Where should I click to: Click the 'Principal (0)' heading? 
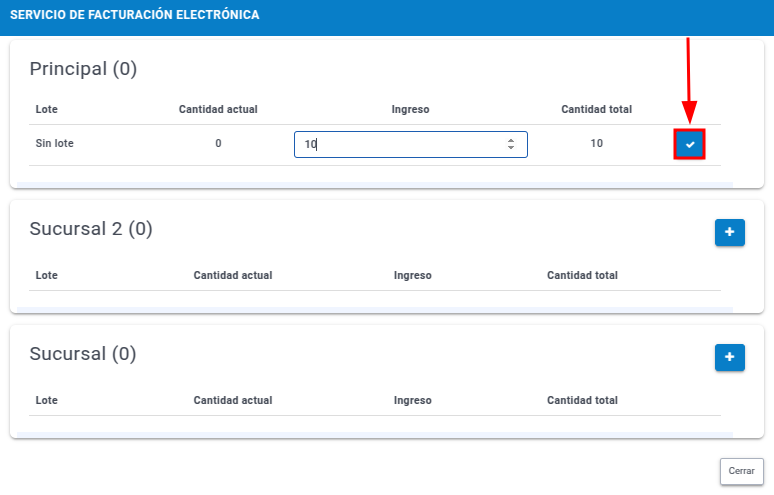coord(83,69)
